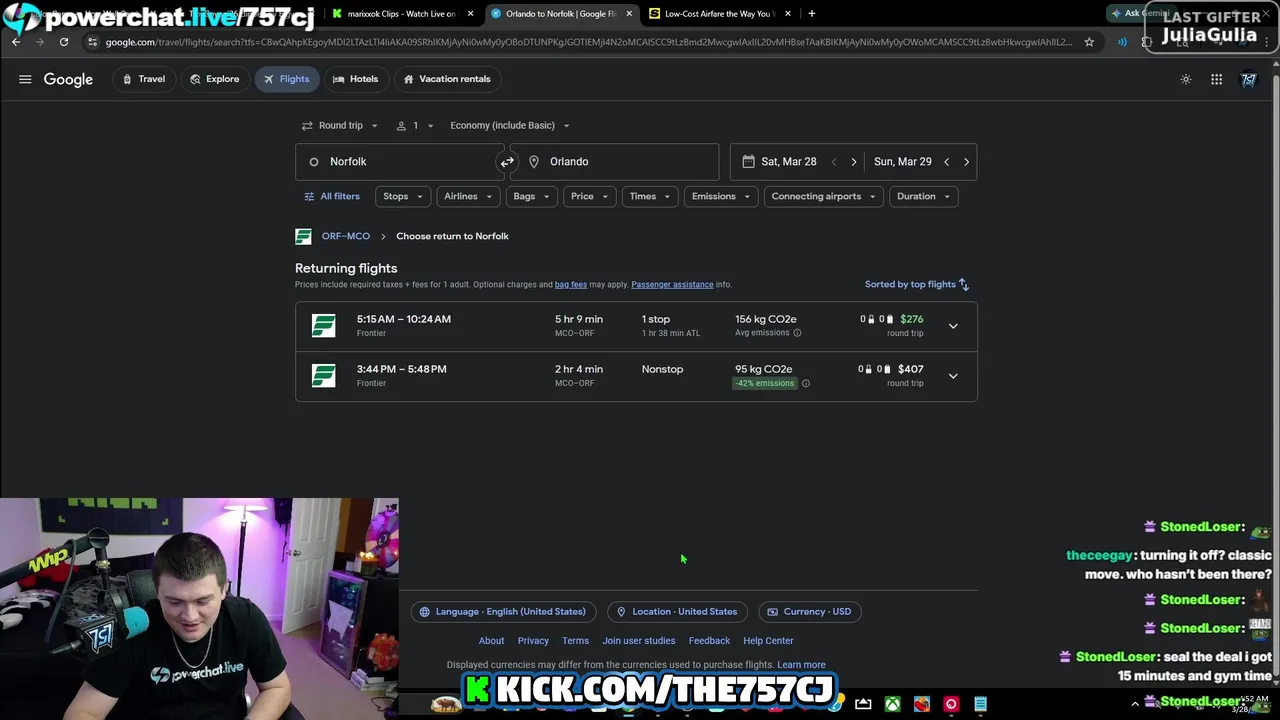This screenshot has width=1280, height=720.
Task: Open the Passenger assistance link
Action: pyautogui.click(x=672, y=285)
